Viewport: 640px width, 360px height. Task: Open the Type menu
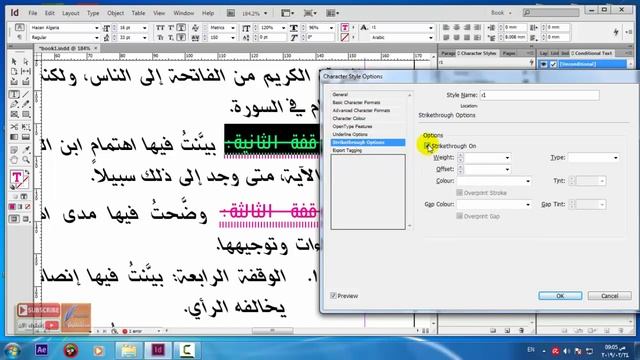click(x=93, y=13)
